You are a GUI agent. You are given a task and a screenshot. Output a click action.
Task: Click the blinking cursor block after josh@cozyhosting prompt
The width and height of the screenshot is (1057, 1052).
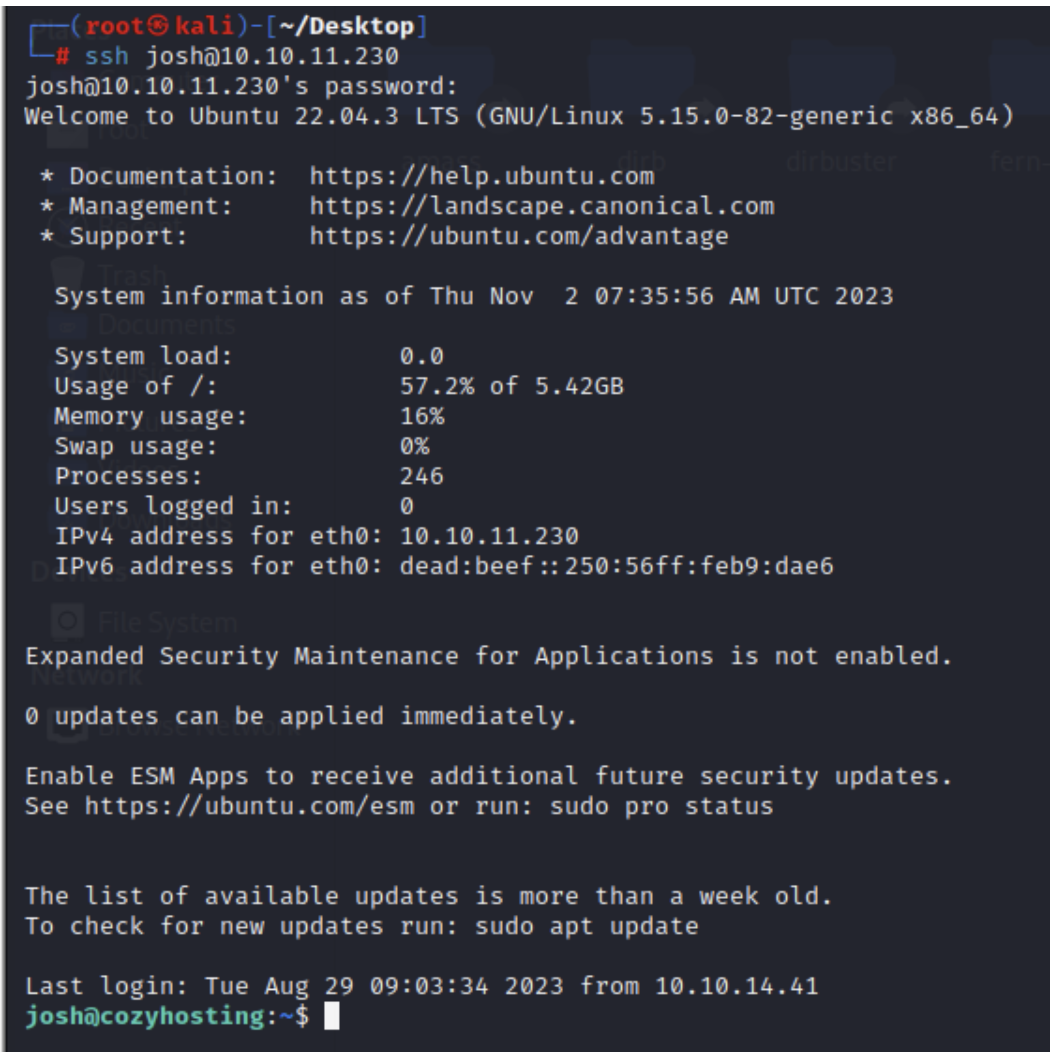pyautogui.click(x=333, y=1017)
